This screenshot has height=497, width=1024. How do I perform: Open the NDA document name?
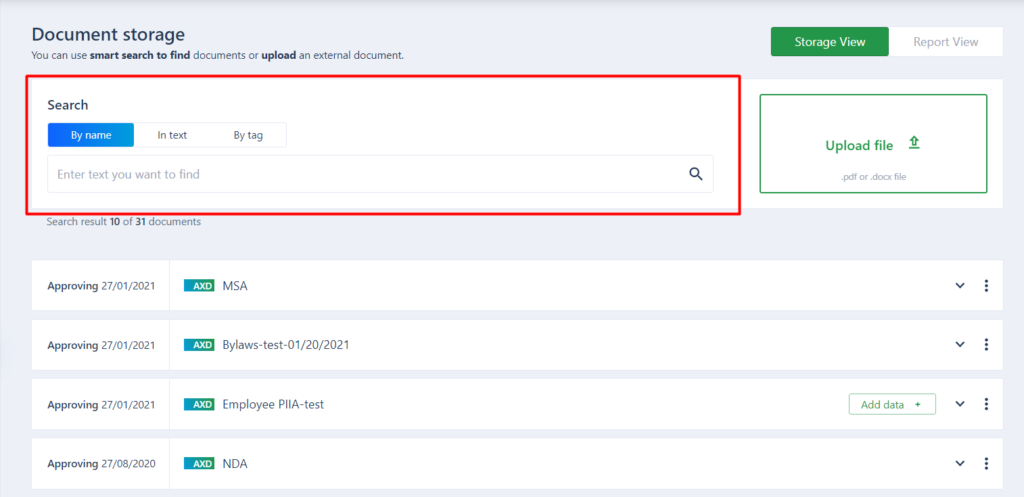pos(235,464)
